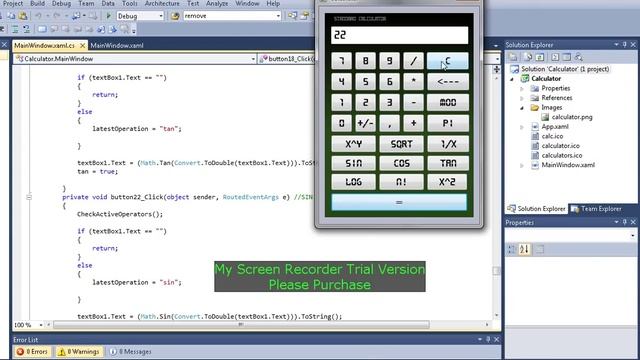Click the Paste icon in the toolbar
640x360 pixels.
pos(23,16)
